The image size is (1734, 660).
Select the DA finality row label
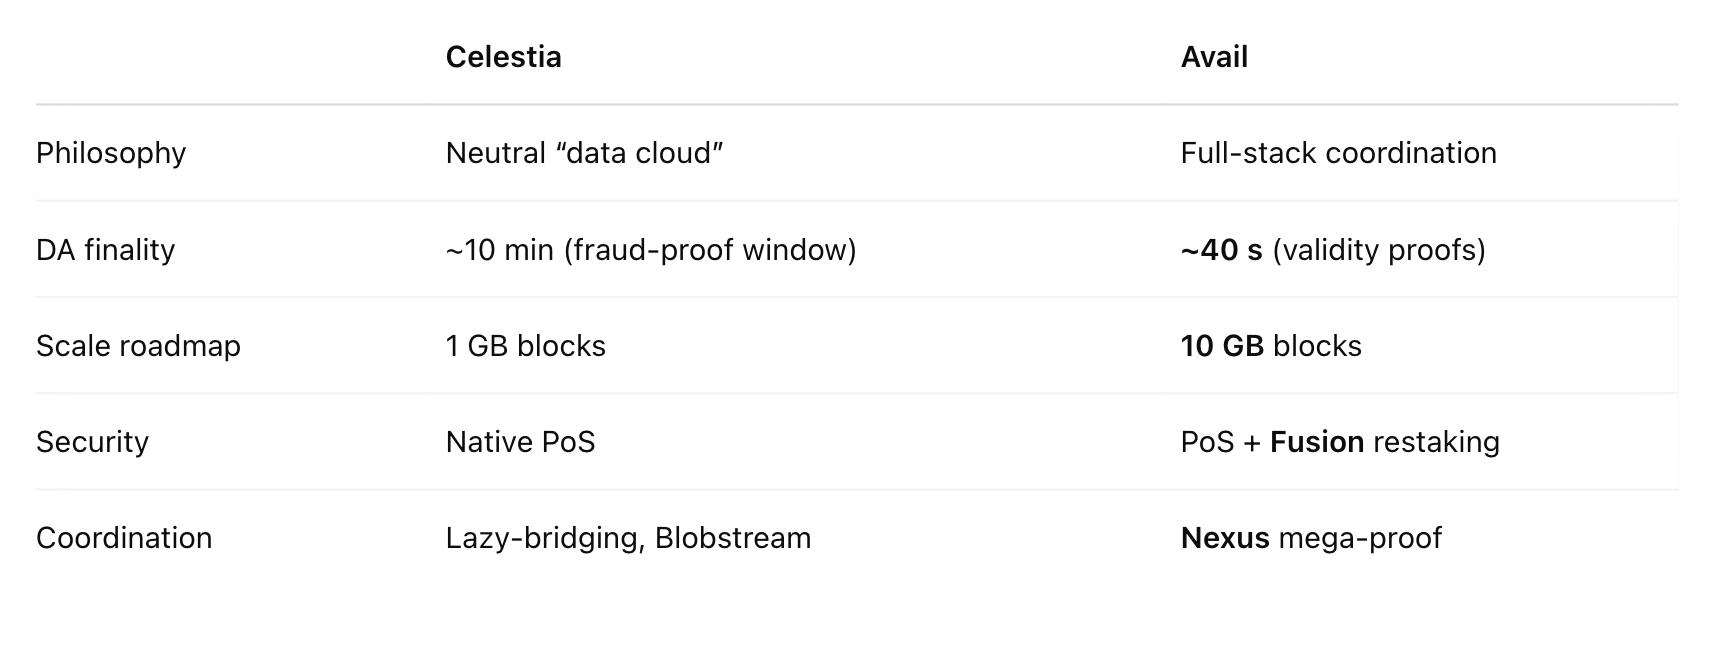[x=105, y=249]
